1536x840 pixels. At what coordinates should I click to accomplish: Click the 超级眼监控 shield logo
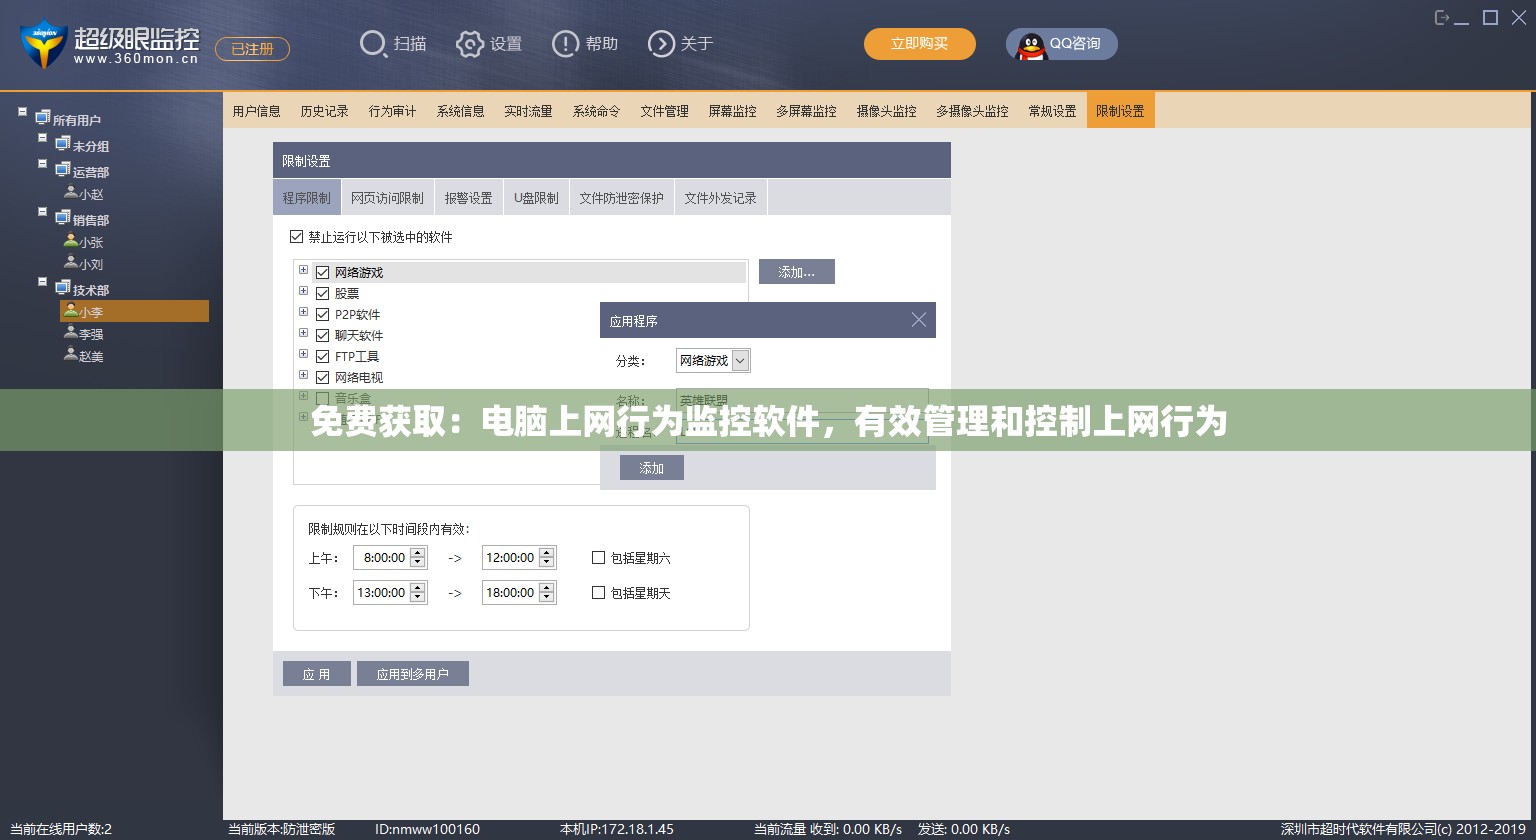pyautogui.click(x=42, y=44)
